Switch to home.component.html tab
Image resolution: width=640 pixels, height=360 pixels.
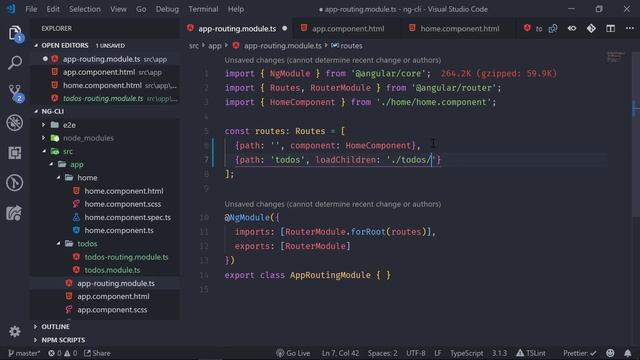[x=459, y=29]
